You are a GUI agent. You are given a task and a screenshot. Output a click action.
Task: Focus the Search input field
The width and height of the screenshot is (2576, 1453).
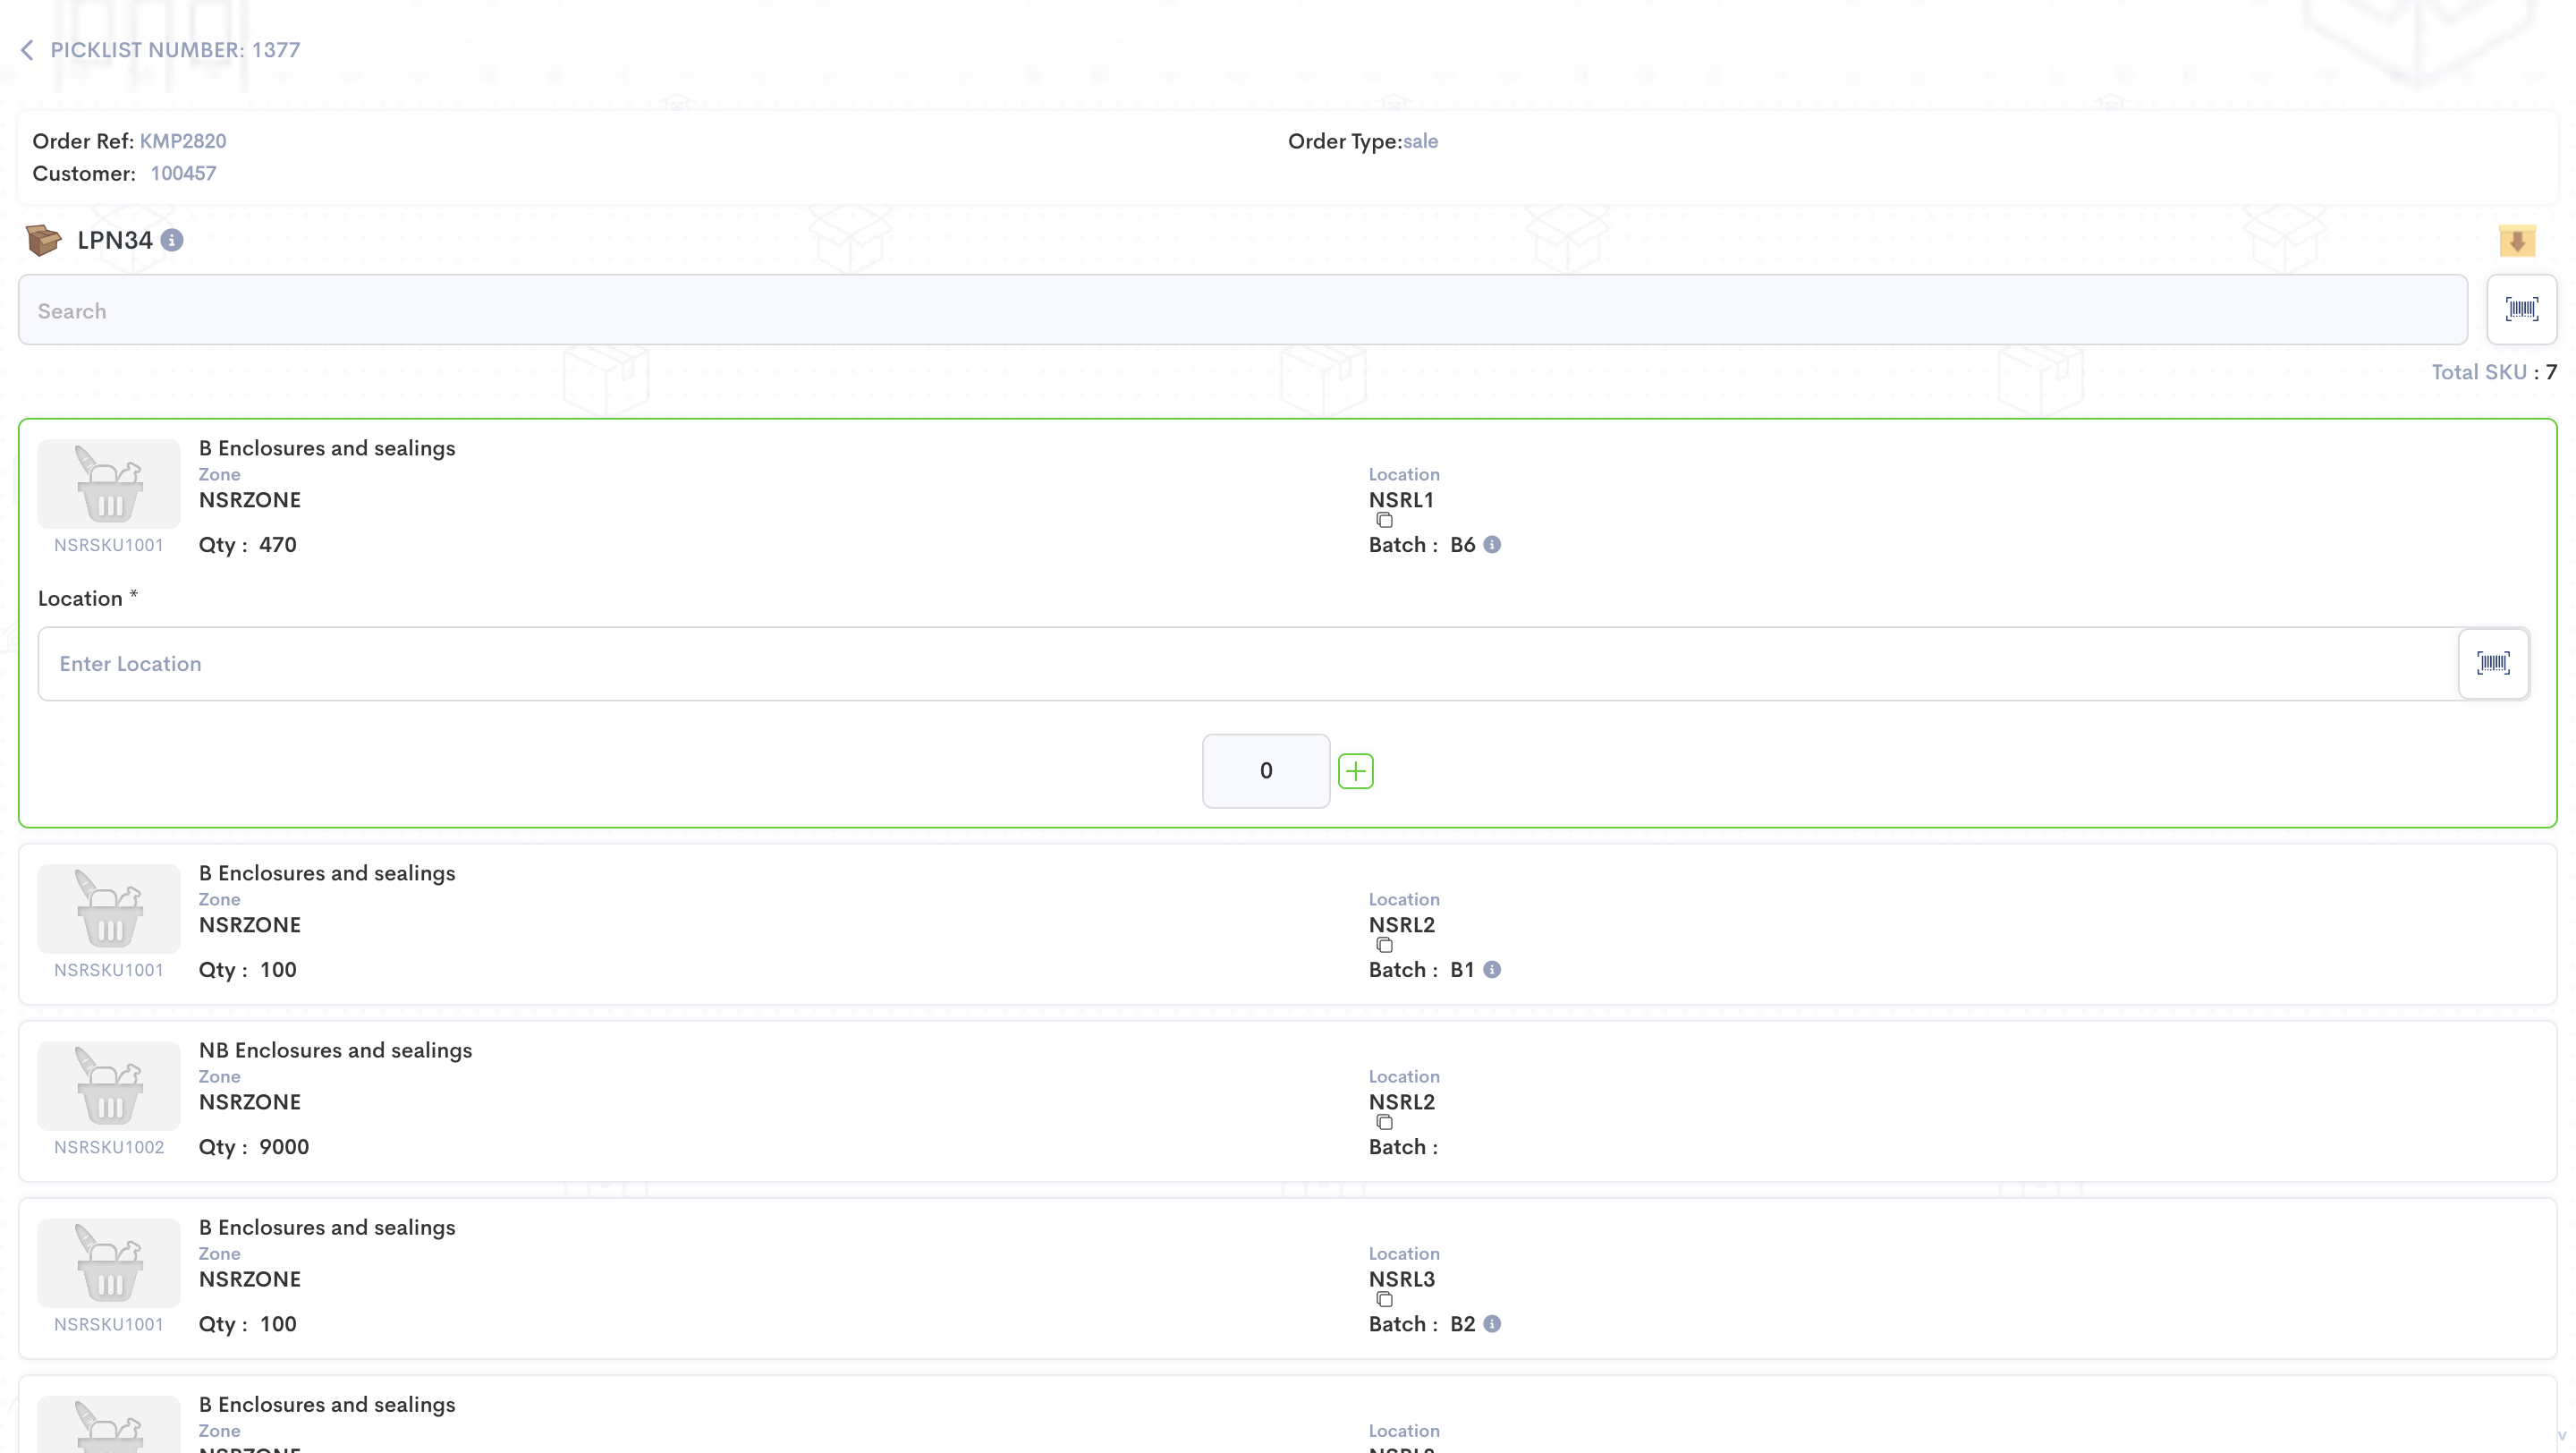click(x=1243, y=310)
